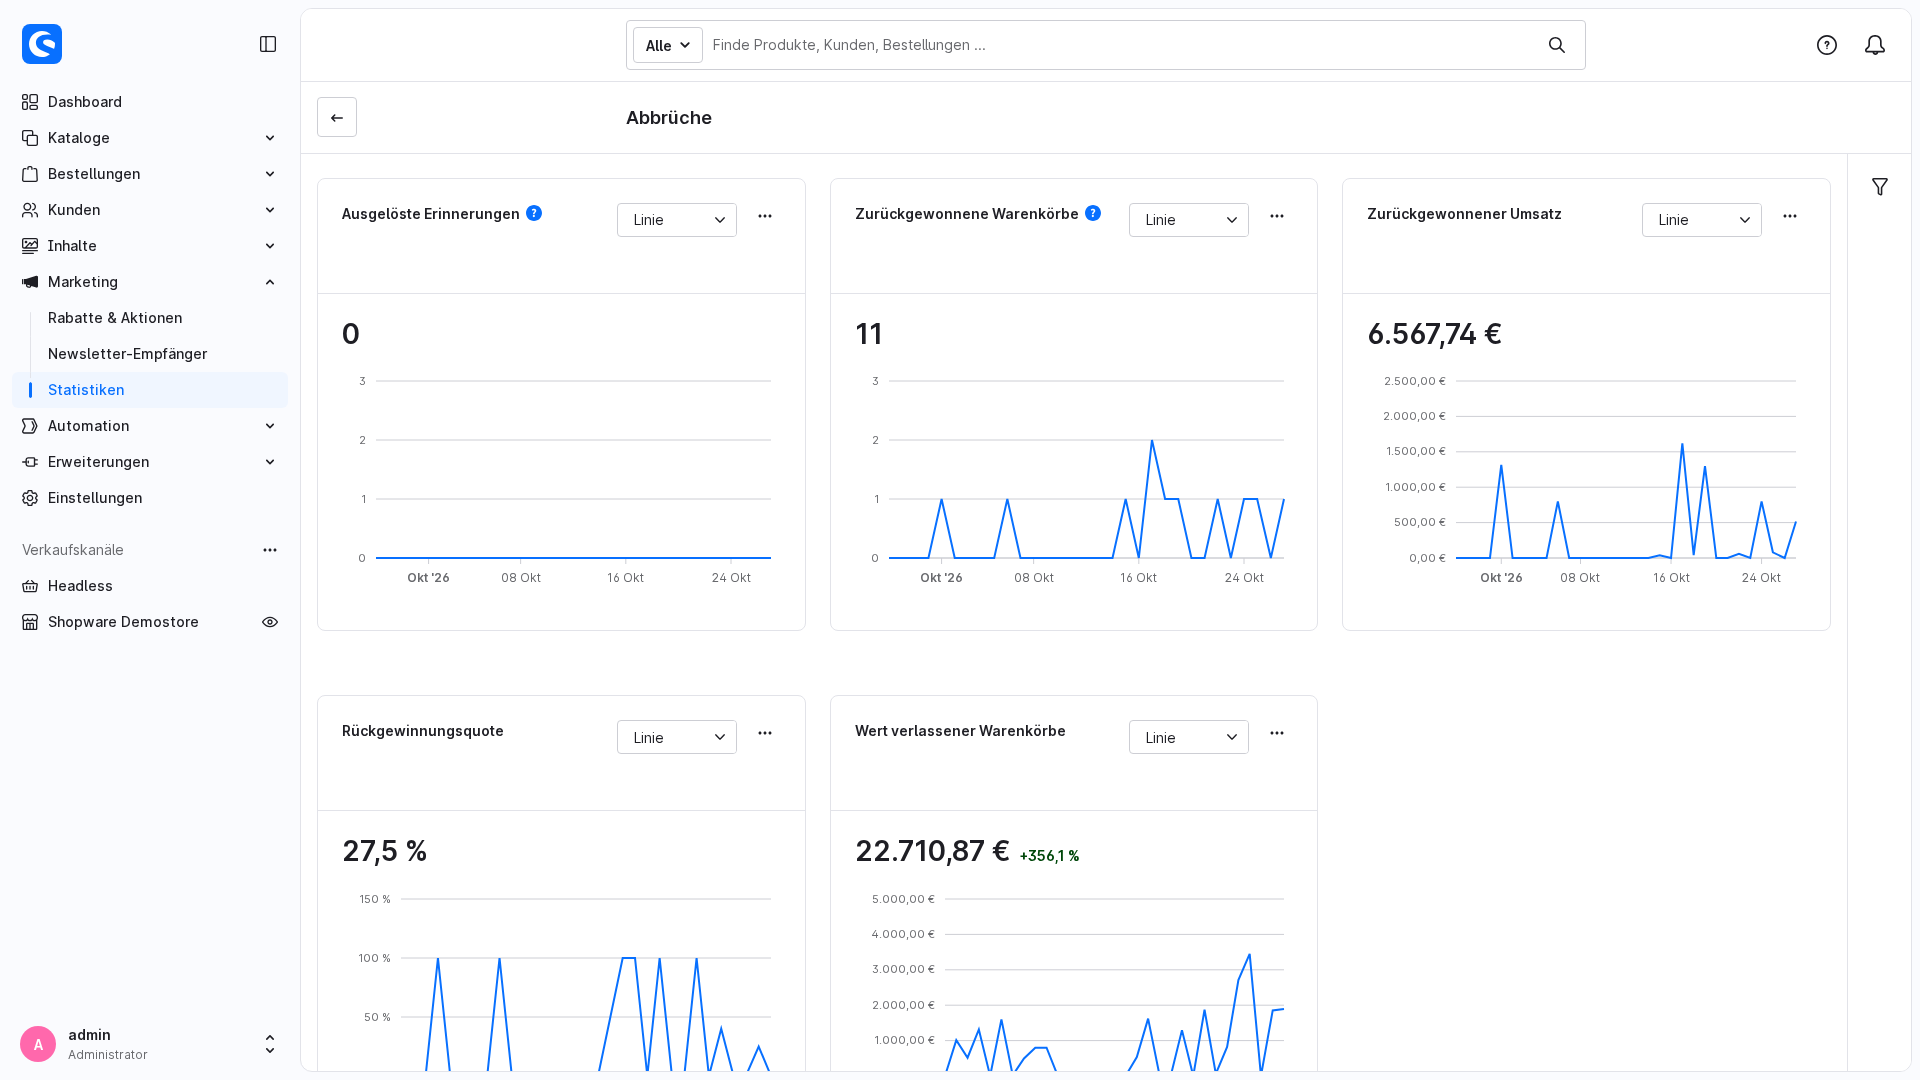Viewport: 1920px width, 1080px height.
Task: Click the Shopware logo icon
Action: point(42,44)
